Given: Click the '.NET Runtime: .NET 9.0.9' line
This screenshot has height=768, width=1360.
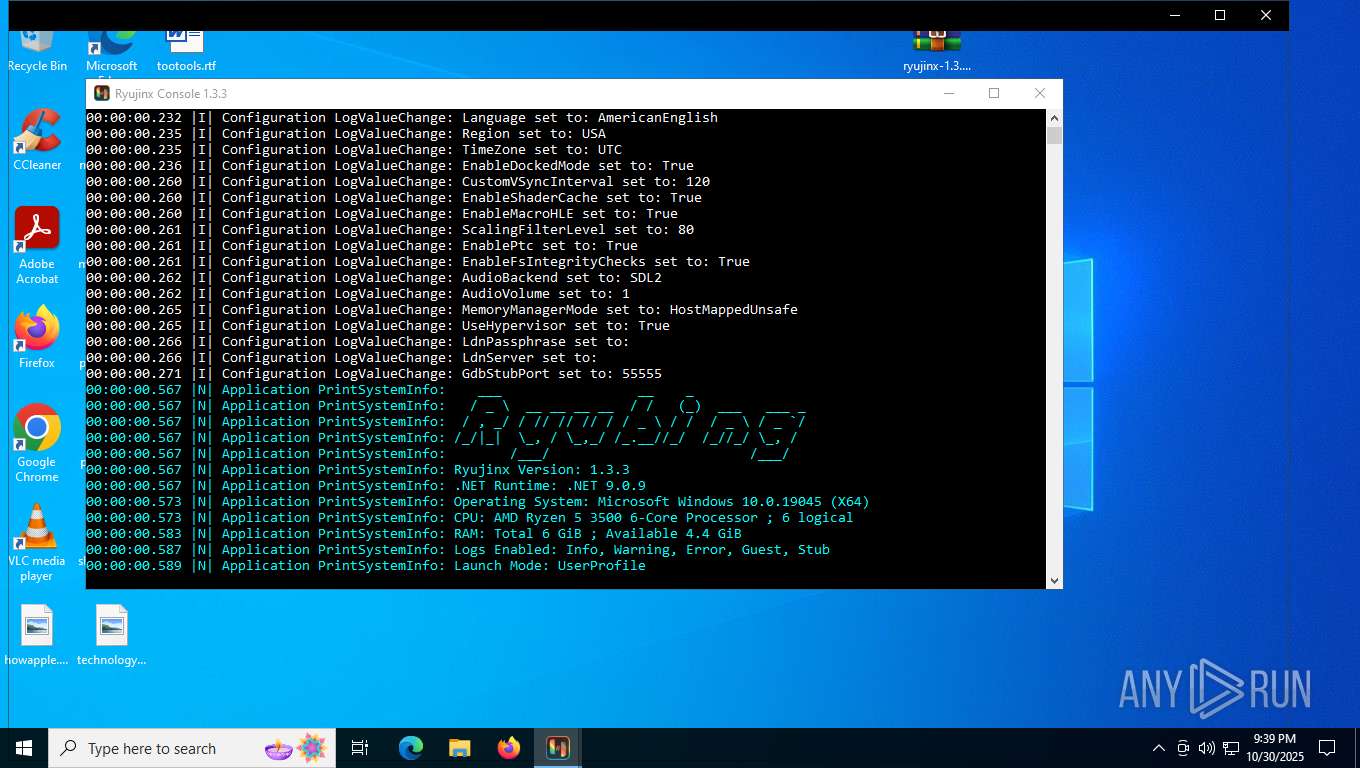Looking at the screenshot, I should (366, 486).
